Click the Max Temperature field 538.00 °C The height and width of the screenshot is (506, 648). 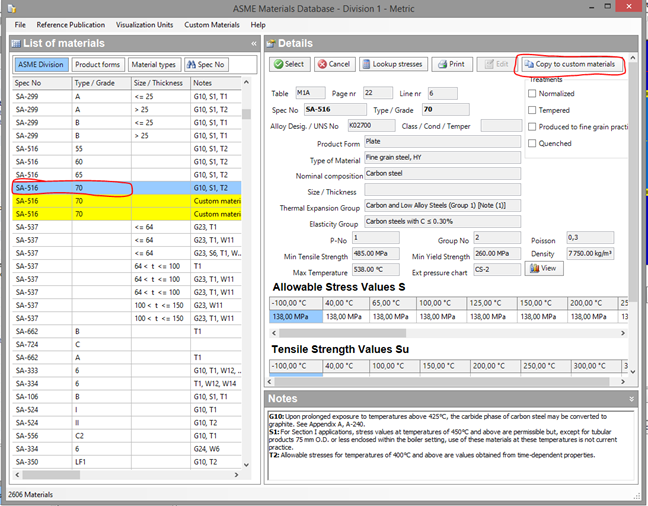376,270
